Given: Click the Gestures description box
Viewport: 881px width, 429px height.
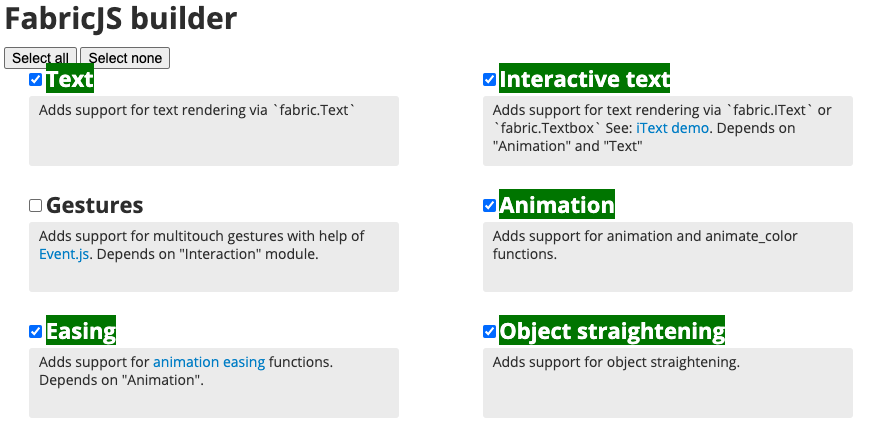Looking at the screenshot, I should tap(214, 270).
